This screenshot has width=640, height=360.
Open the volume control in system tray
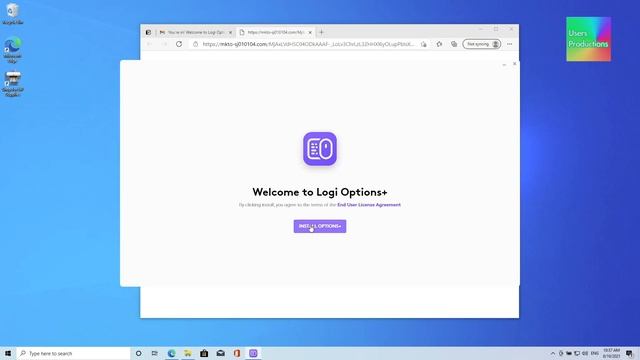585,353
